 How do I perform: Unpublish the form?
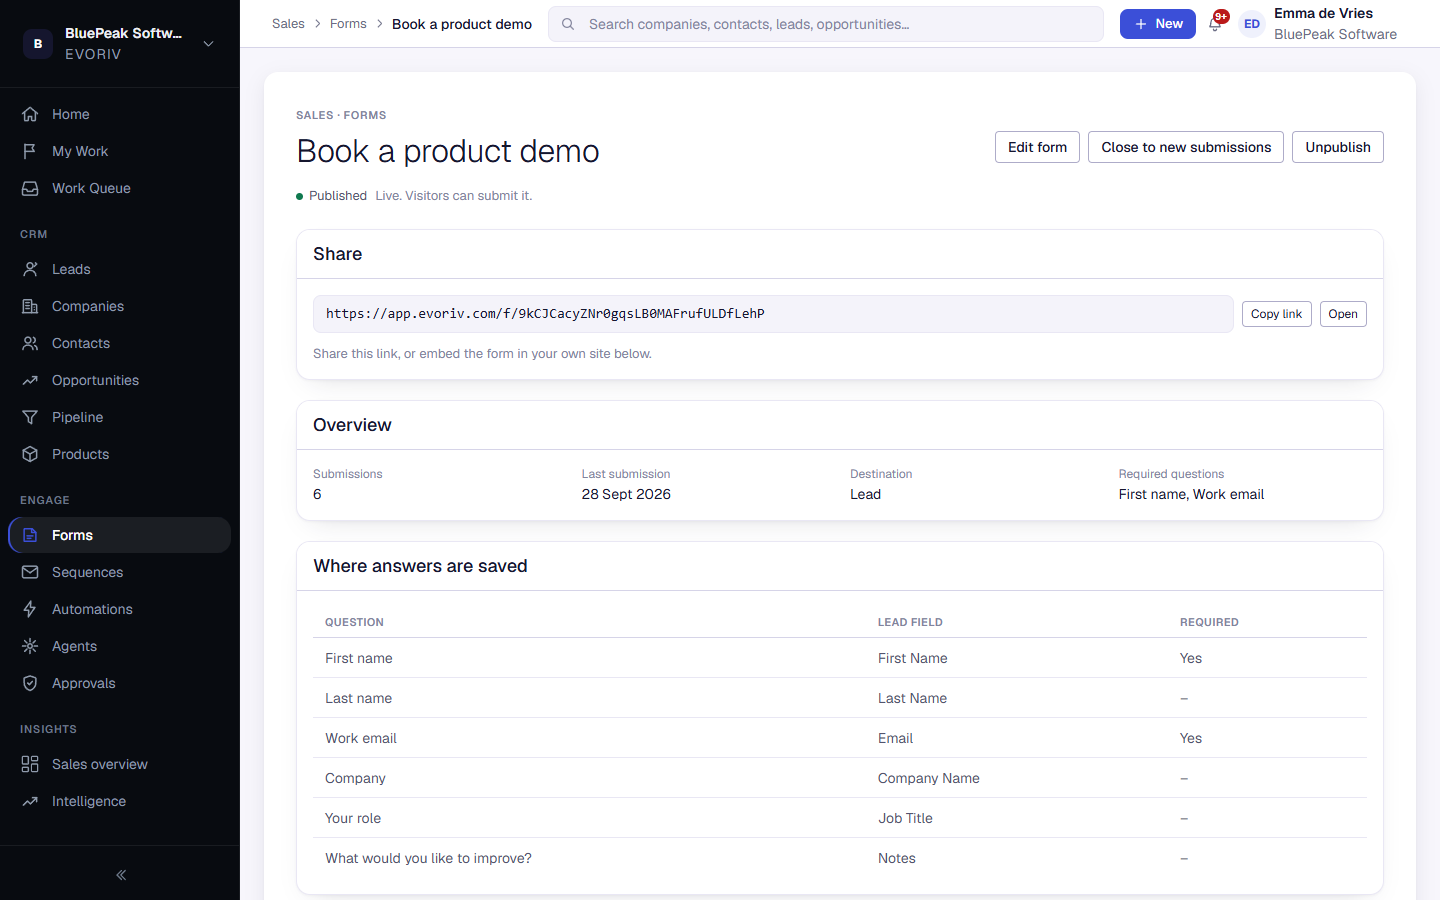click(1338, 147)
